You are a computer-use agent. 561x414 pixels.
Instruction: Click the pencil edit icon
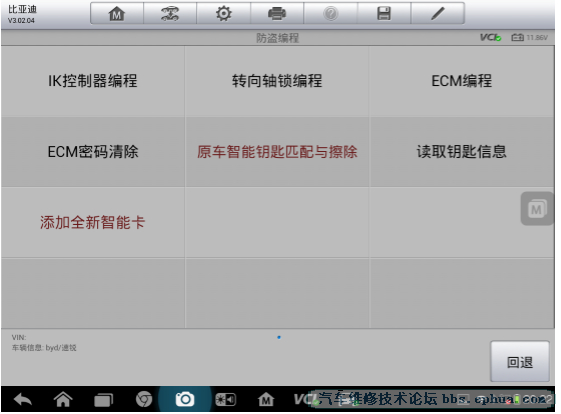(438, 14)
